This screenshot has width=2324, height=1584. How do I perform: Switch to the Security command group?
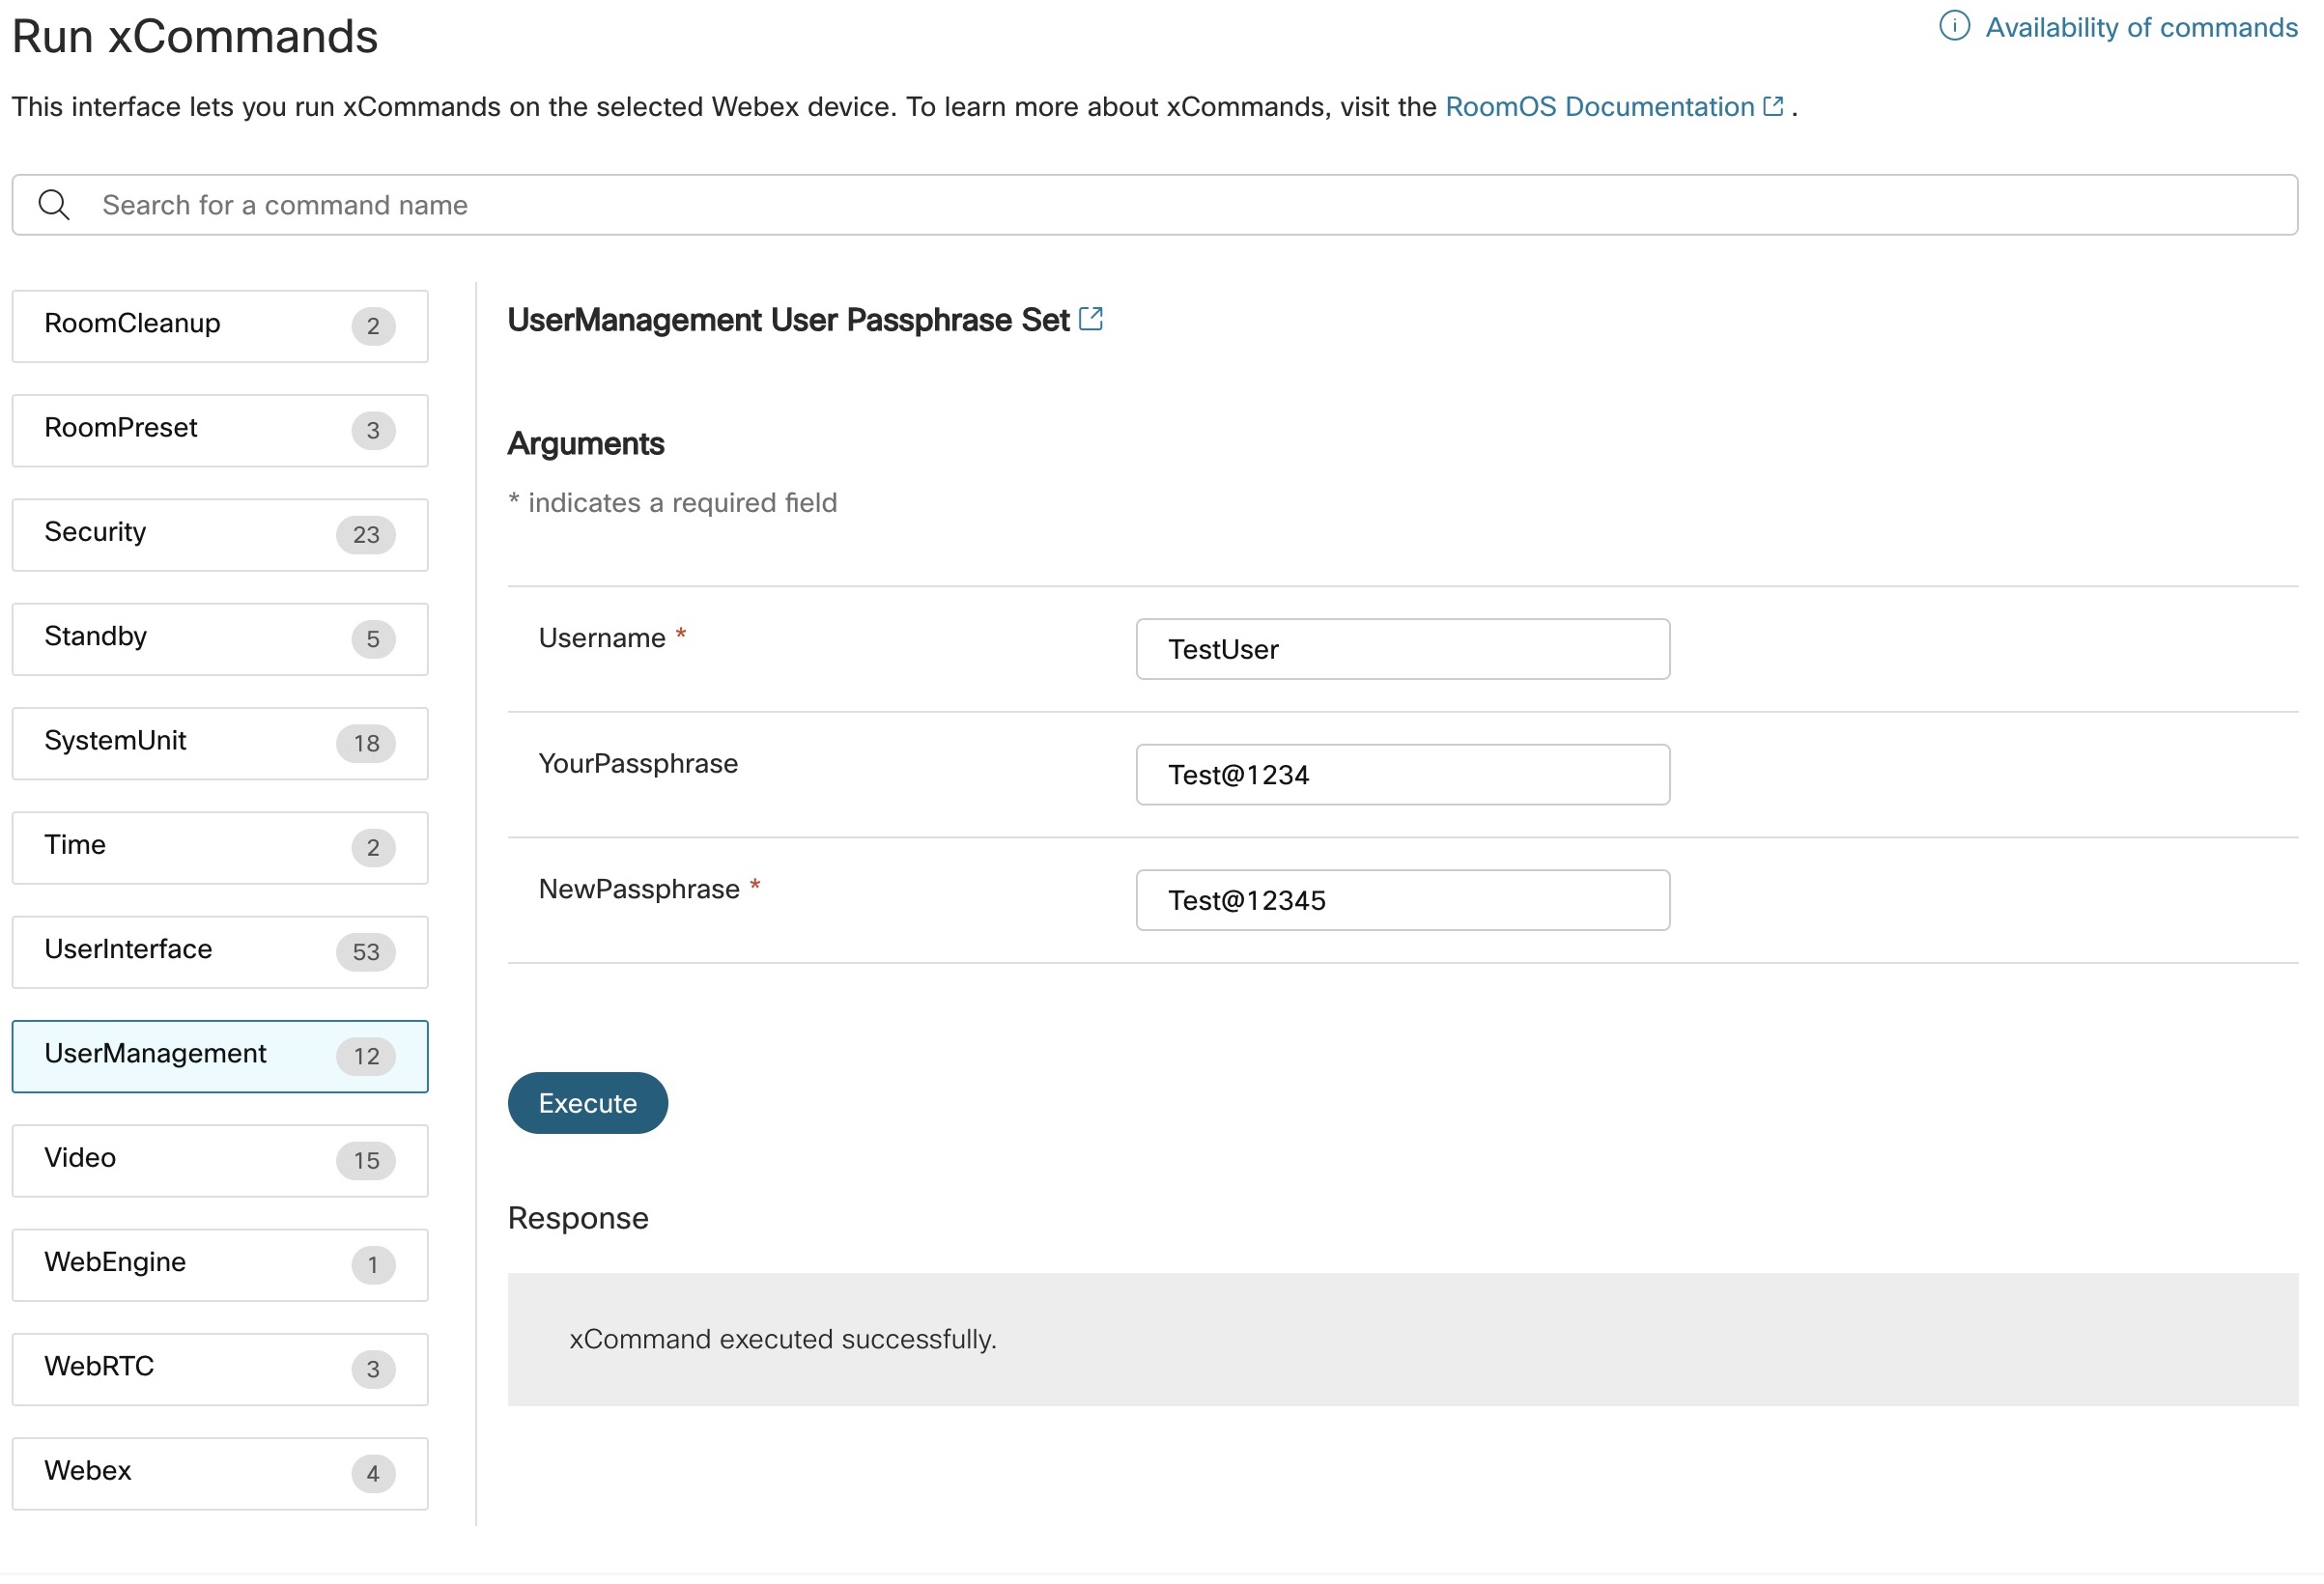tap(220, 534)
